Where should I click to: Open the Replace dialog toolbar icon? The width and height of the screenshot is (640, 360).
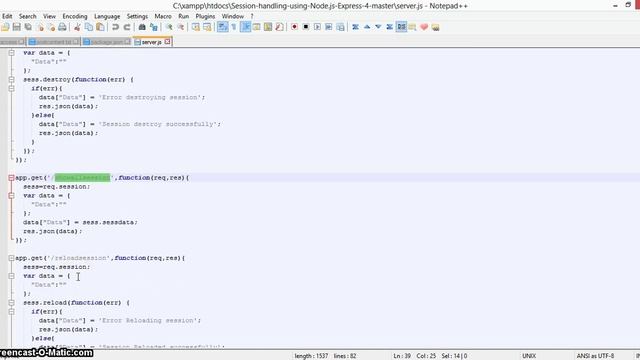(x=154, y=27)
